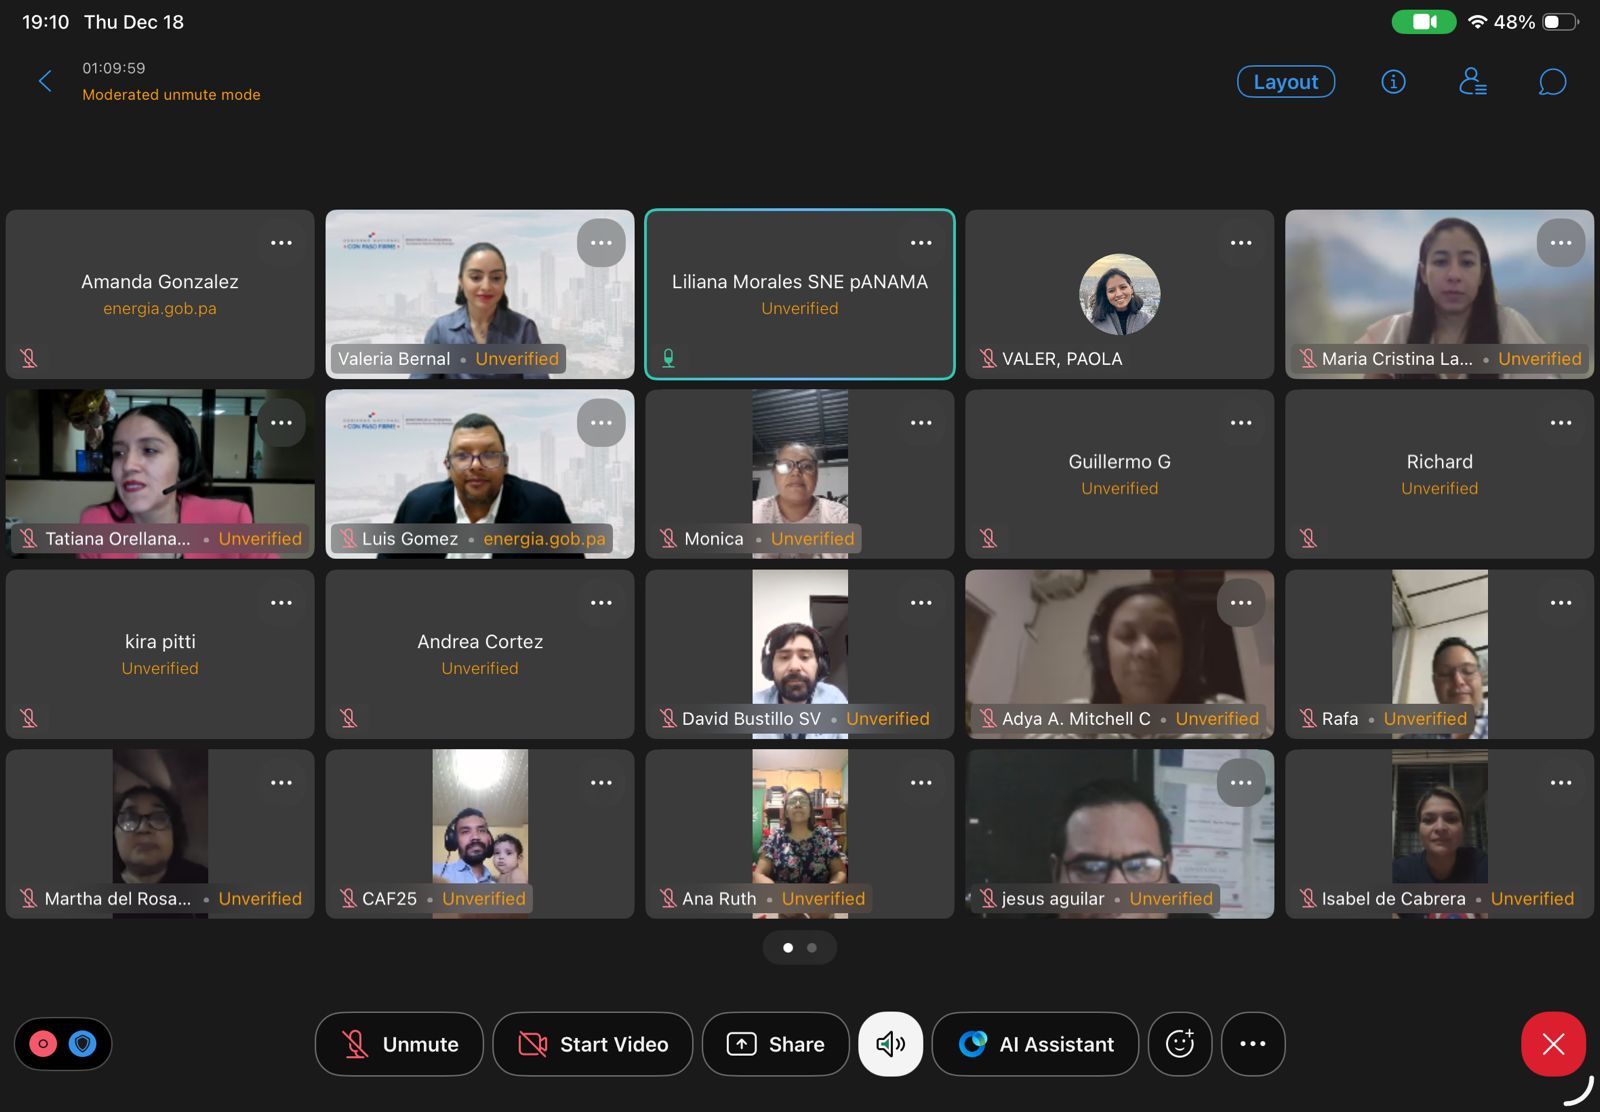Screen dimensions: 1600x1112
Task: Leave meeting with red X button
Action: click(1553, 1044)
